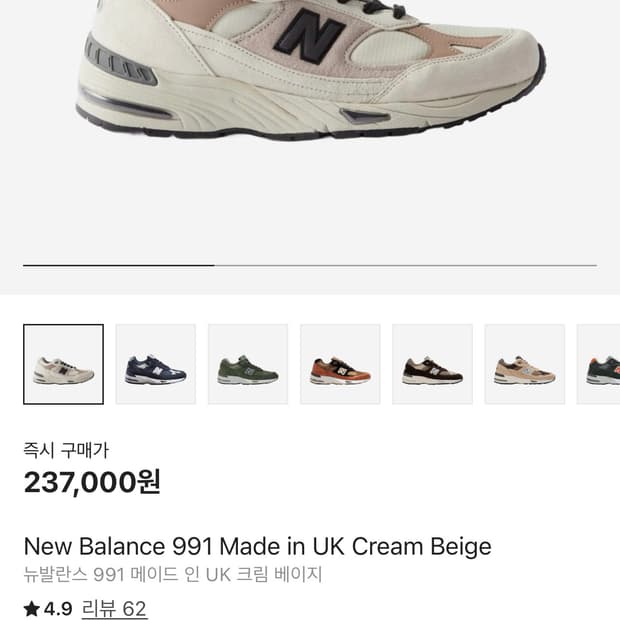The height and width of the screenshot is (620, 620).
Task: Click the black N logo on the shoe
Action: tap(309, 36)
